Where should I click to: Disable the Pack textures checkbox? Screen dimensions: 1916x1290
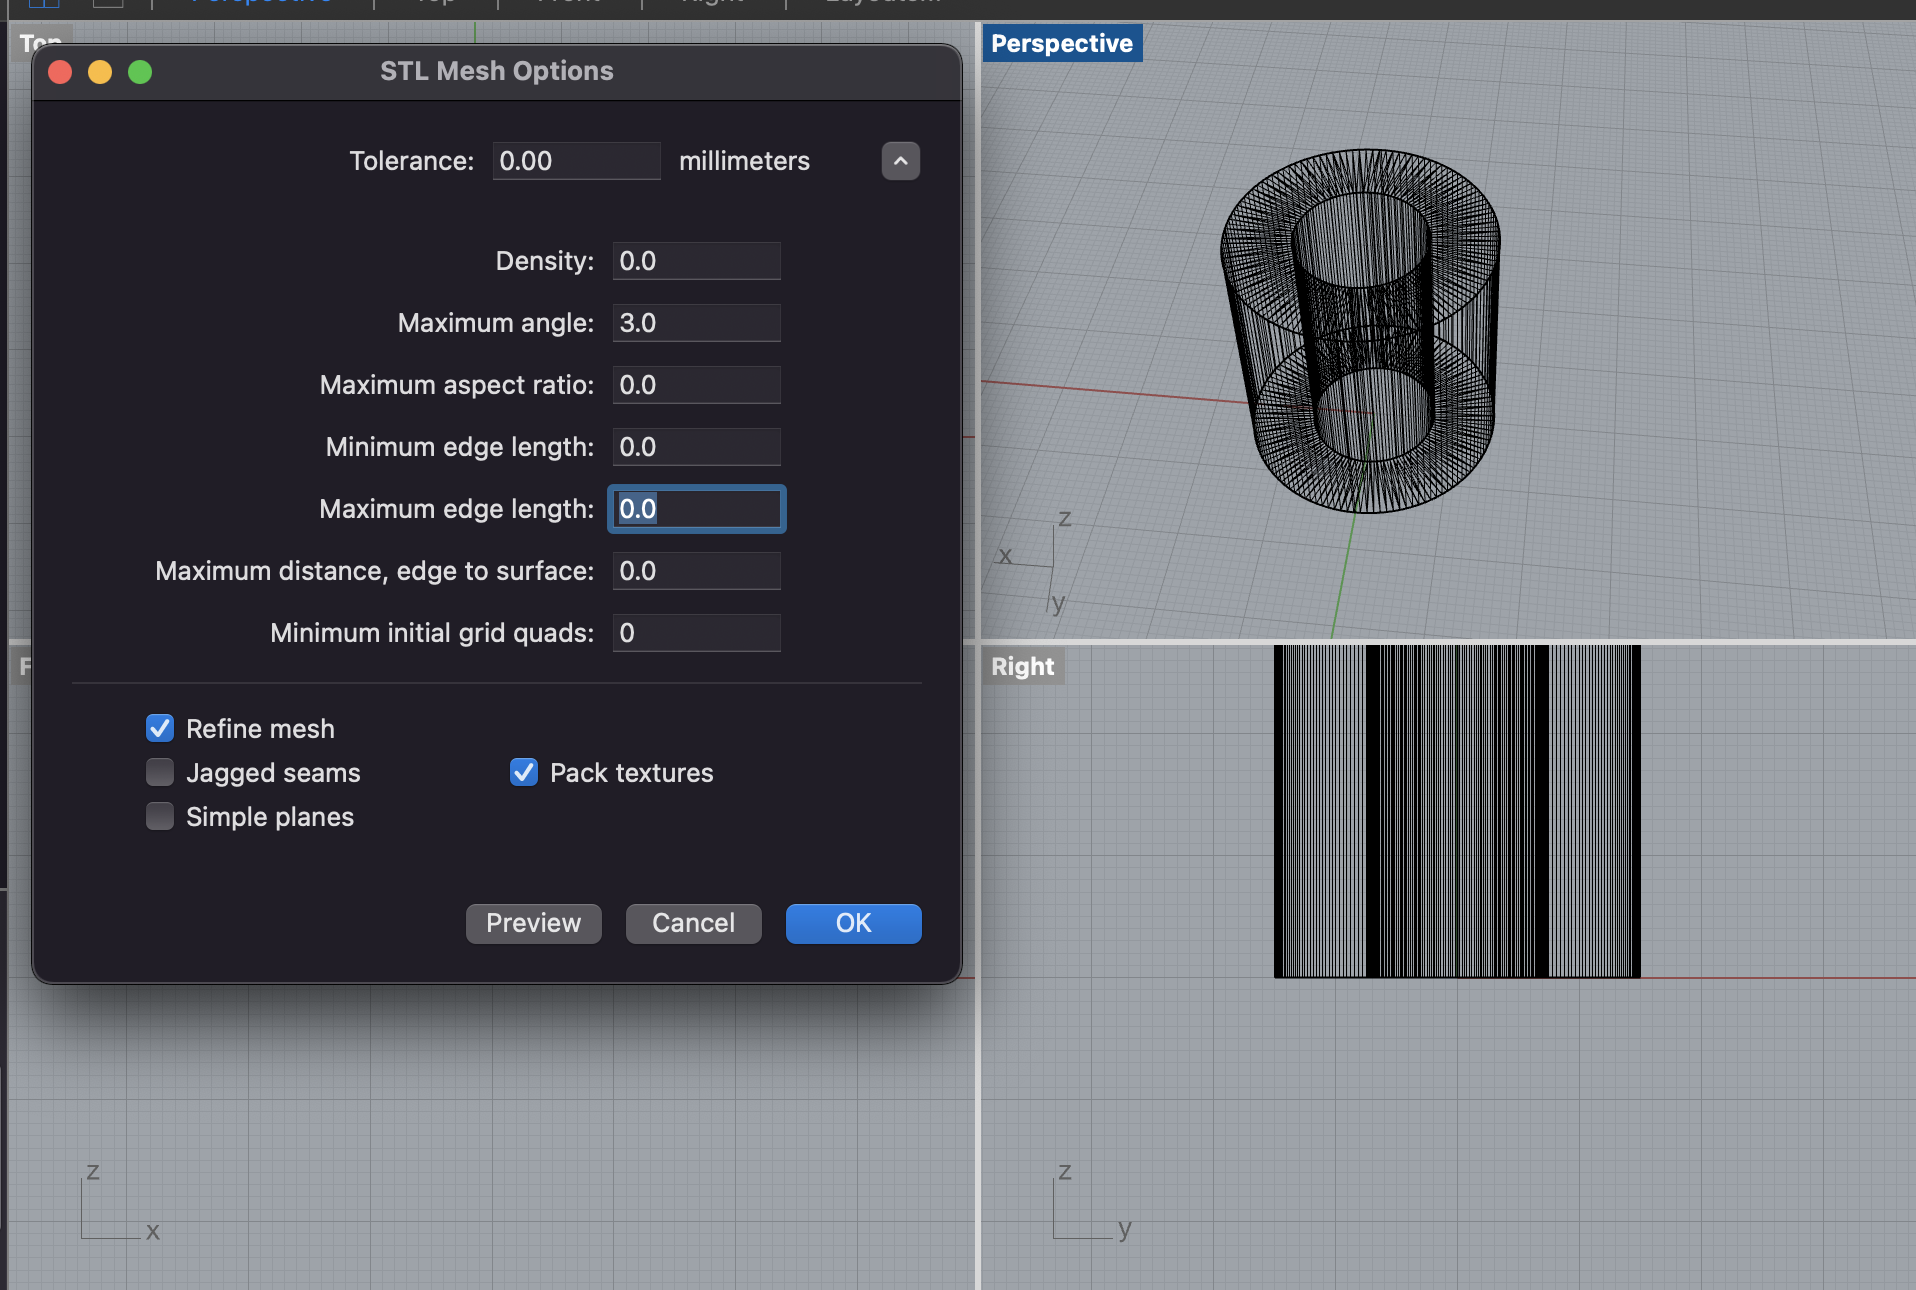[x=524, y=772]
